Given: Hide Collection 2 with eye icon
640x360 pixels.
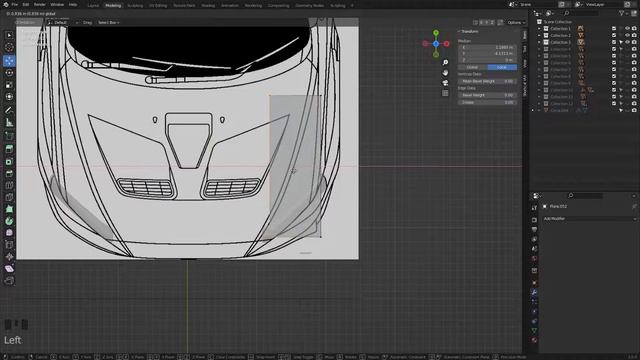Looking at the screenshot, I should pyautogui.click(x=627, y=36).
